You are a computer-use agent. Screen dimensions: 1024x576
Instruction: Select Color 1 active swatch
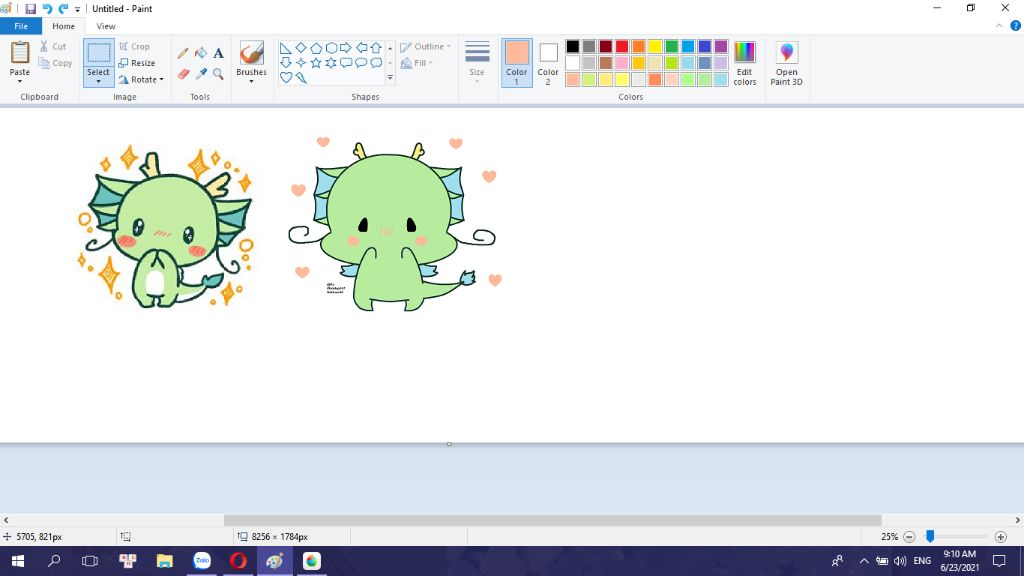point(517,62)
